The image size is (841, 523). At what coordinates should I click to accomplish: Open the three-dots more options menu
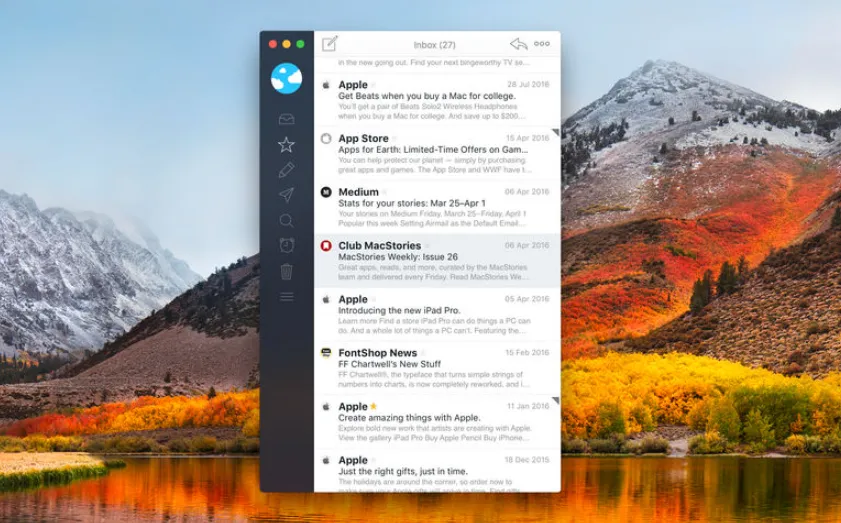click(x=542, y=44)
